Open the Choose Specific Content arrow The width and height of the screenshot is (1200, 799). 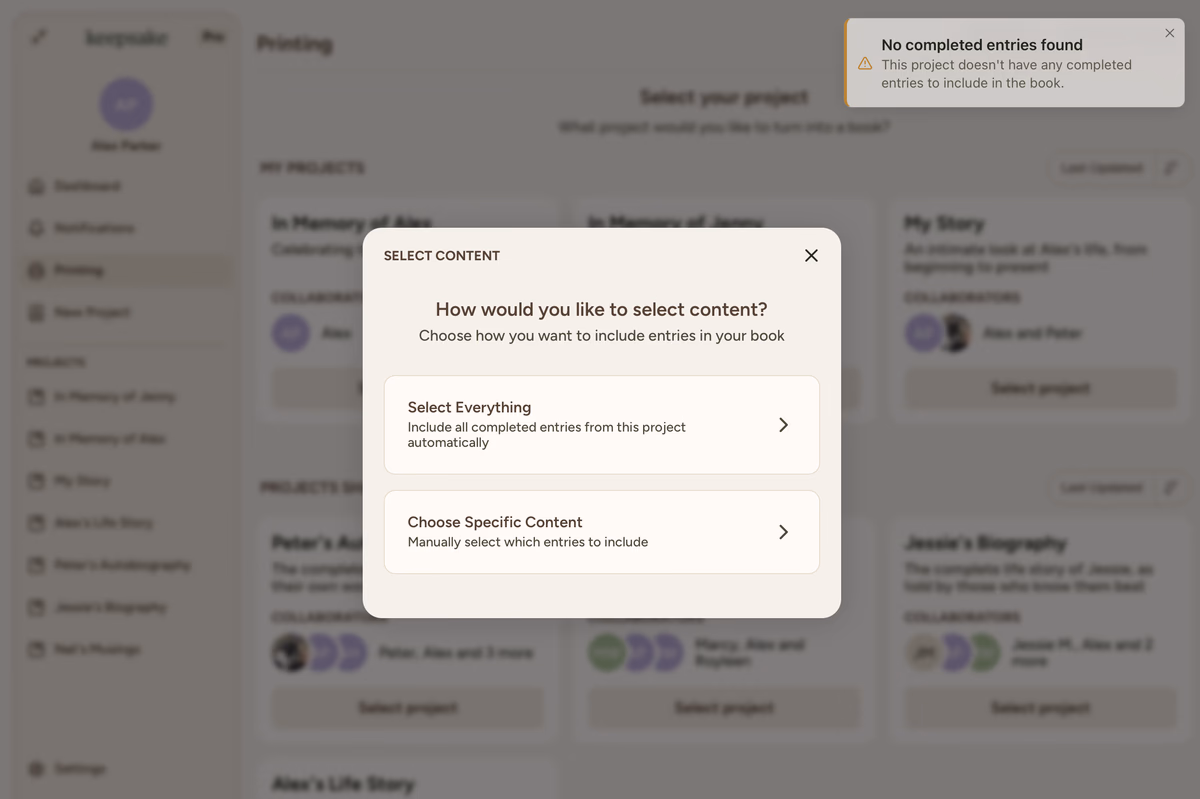point(783,532)
